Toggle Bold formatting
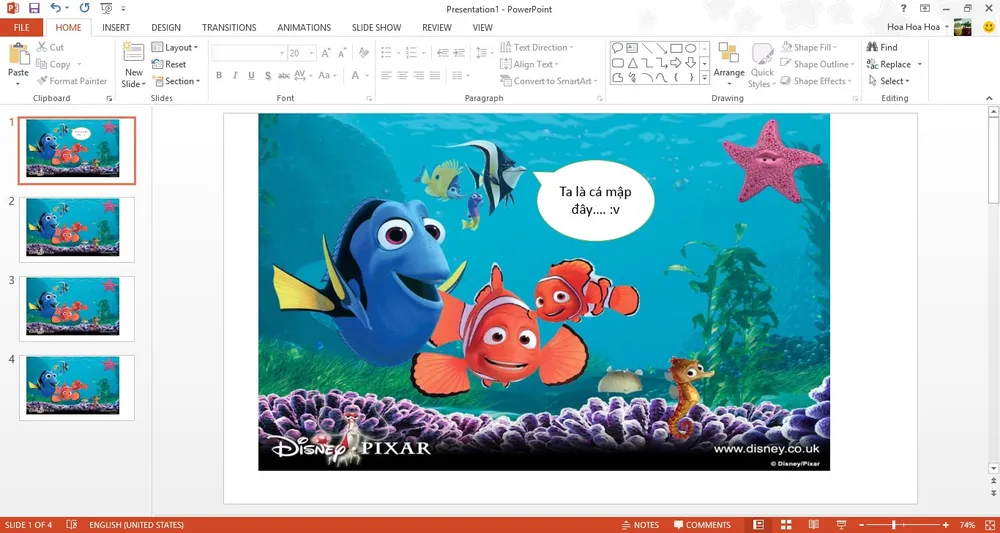This screenshot has height=533, width=1000. coord(219,75)
